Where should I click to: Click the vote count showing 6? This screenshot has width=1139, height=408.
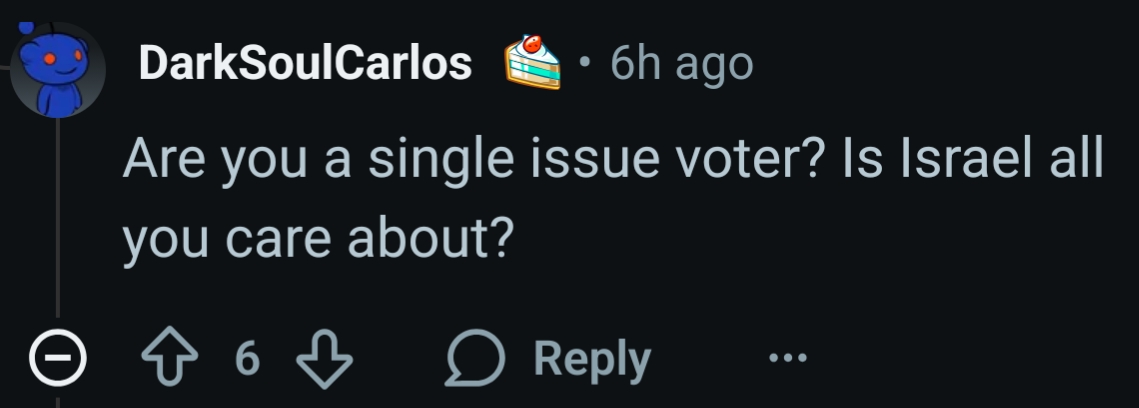tap(247, 358)
